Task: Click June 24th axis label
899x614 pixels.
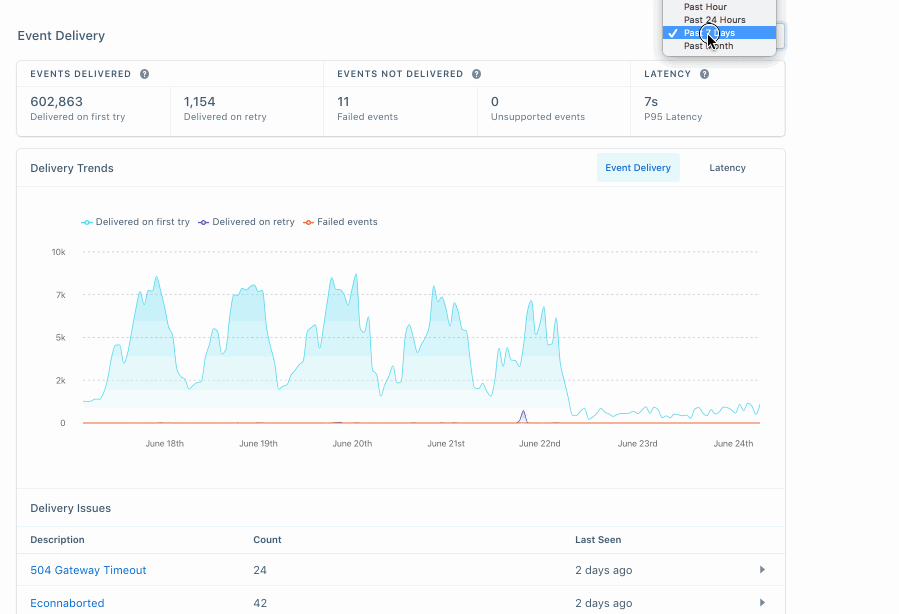Action: coord(733,443)
